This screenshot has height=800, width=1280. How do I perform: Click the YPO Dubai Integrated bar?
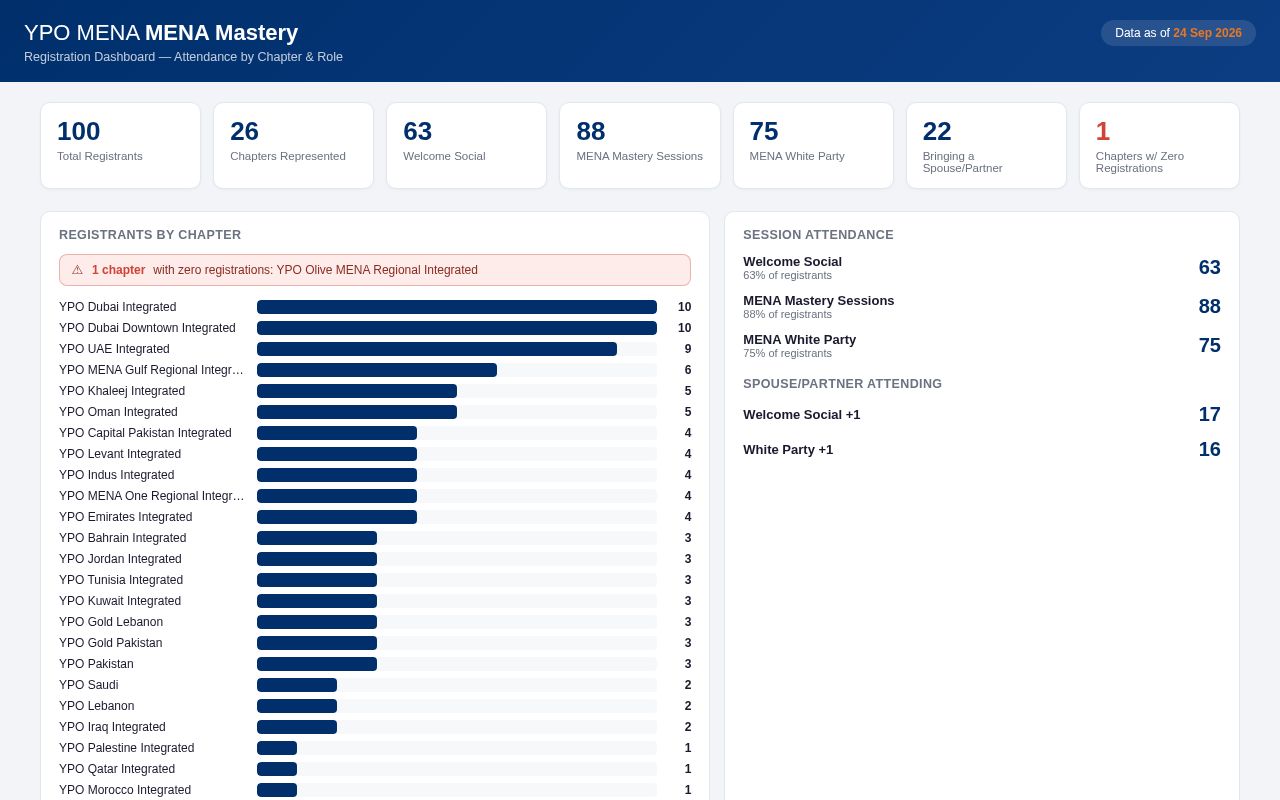click(457, 307)
